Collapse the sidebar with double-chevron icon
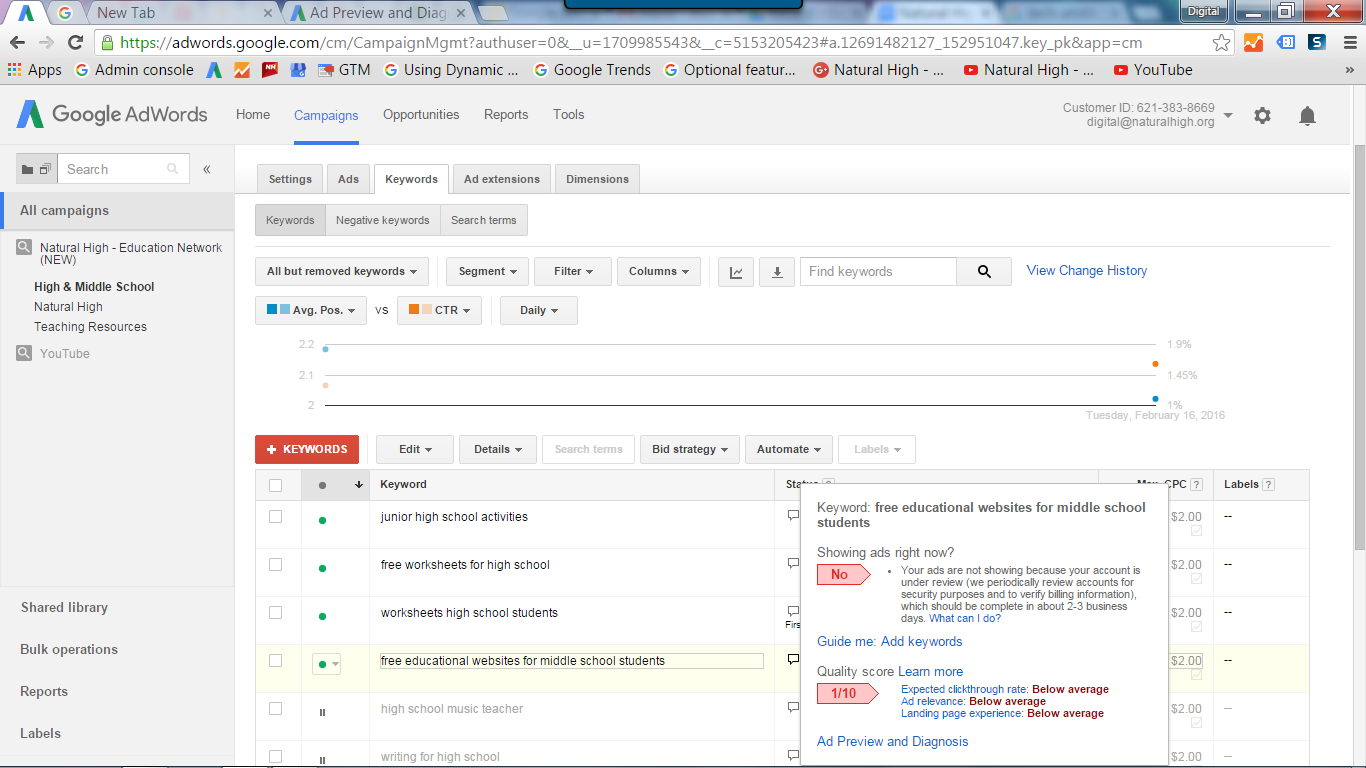This screenshot has height=768, width=1366. pyautogui.click(x=207, y=169)
